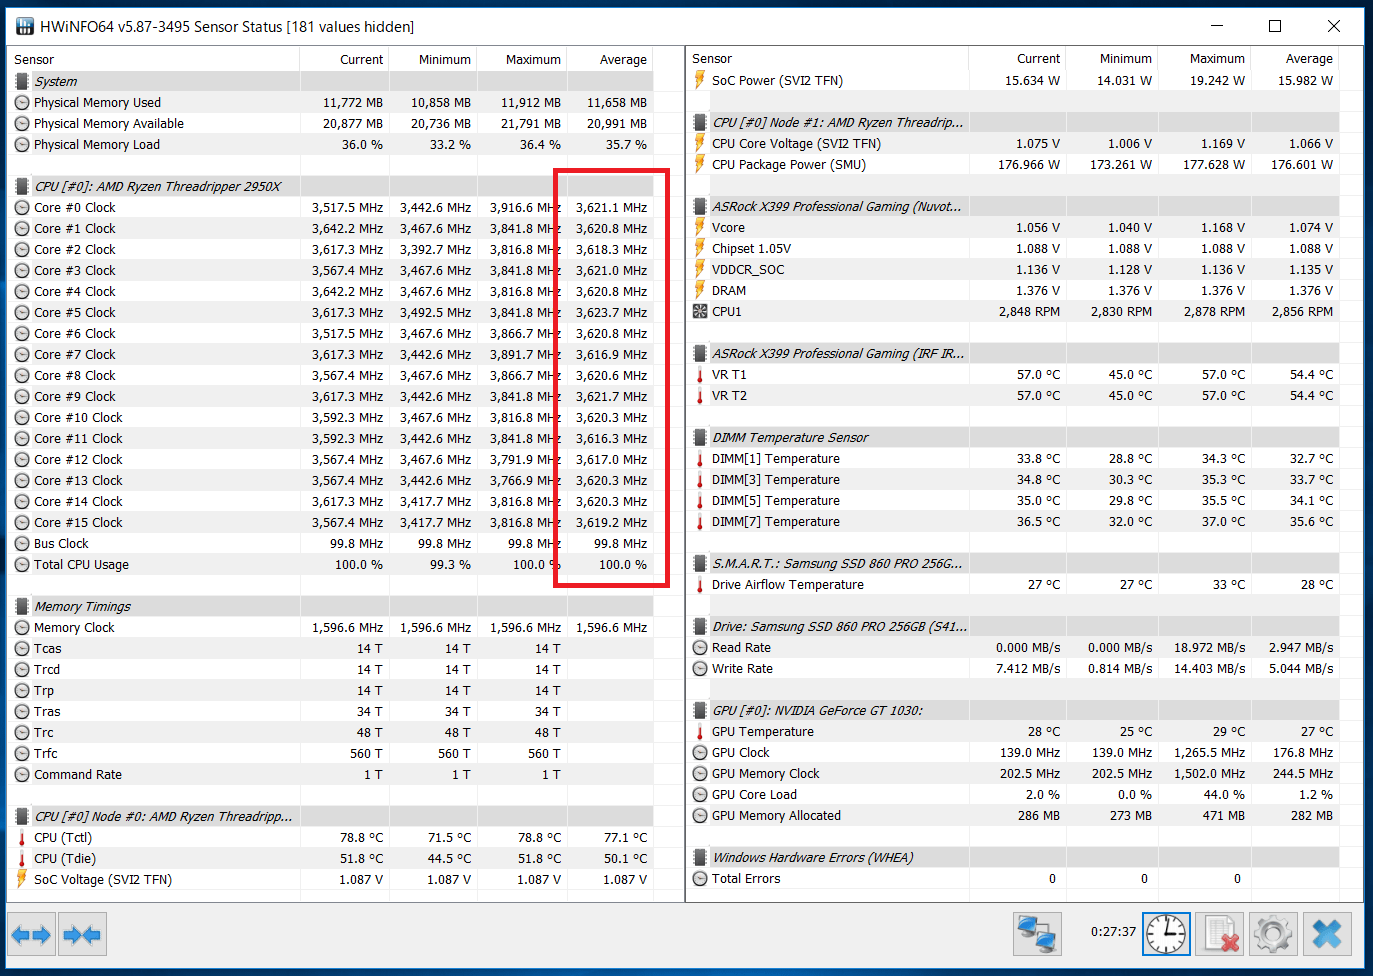The width and height of the screenshot is (1373, 976).
Task: Click the HWiNFO64 app icon in title bar
Action: tap(24, 26)
